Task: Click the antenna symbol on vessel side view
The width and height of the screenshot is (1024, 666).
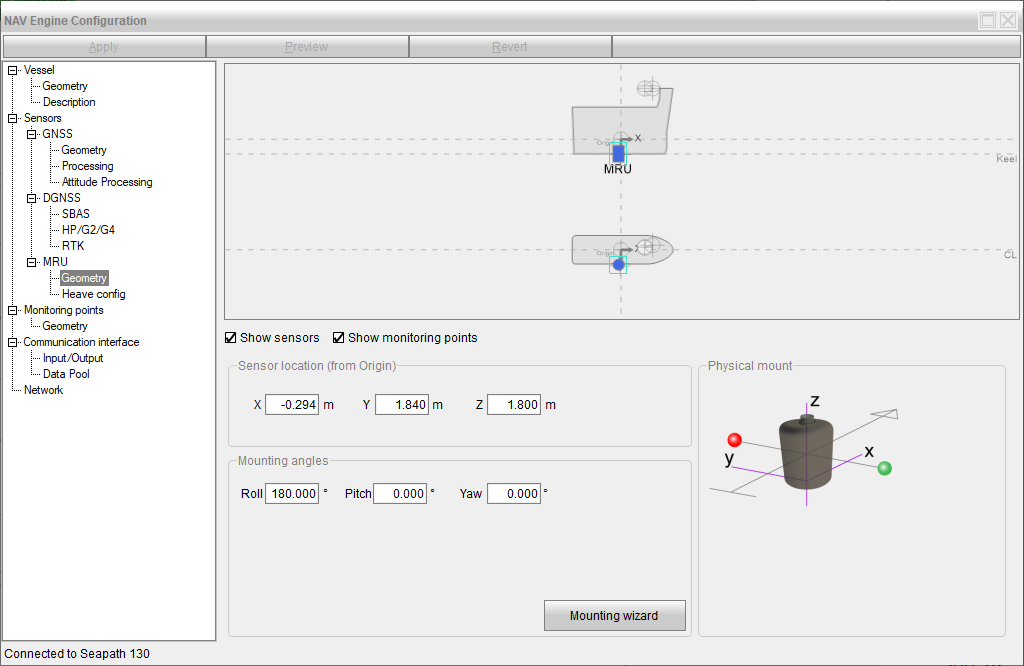Action: click(649, 89)
